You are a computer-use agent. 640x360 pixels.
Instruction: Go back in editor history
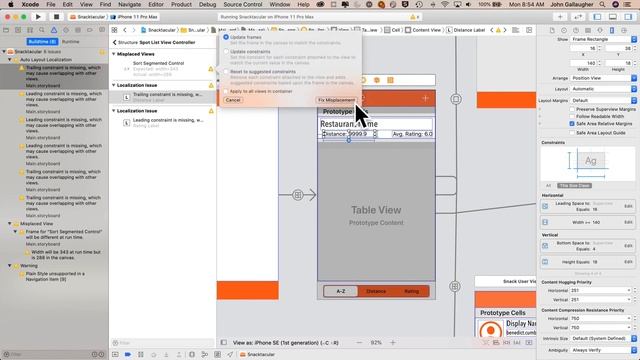(124, 30)
